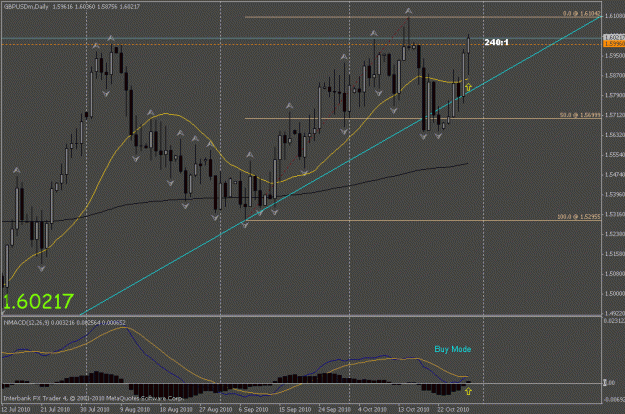
Task: Click the 1.5396 price axis label
Action: [x=615, y=194]
